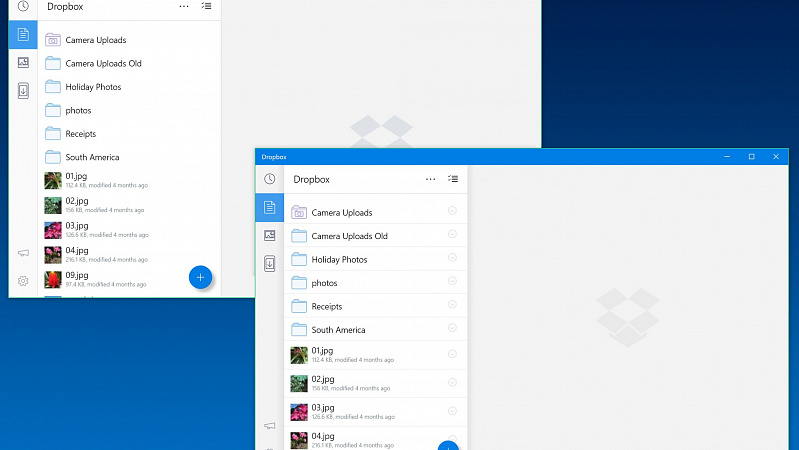The width and height of the screenshot is (799, 450).
Task: Click feedback megaphone icon in back window
Action: (x=23, y=253)
